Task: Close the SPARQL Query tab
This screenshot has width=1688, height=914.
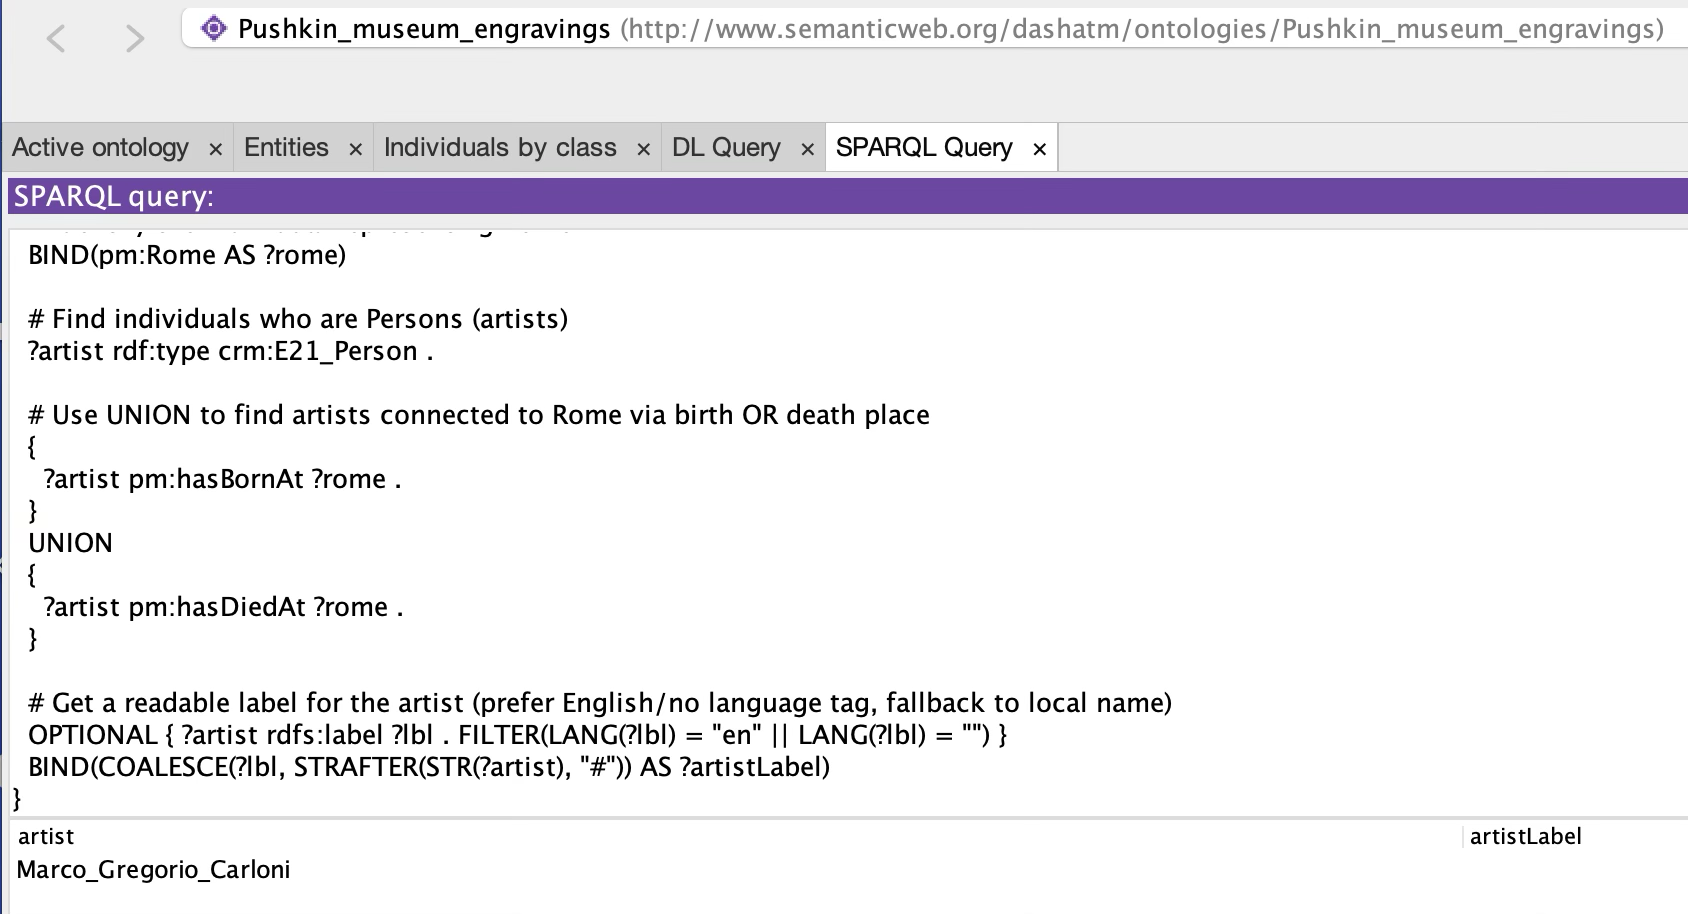Action: click(x=1039, y=149)
